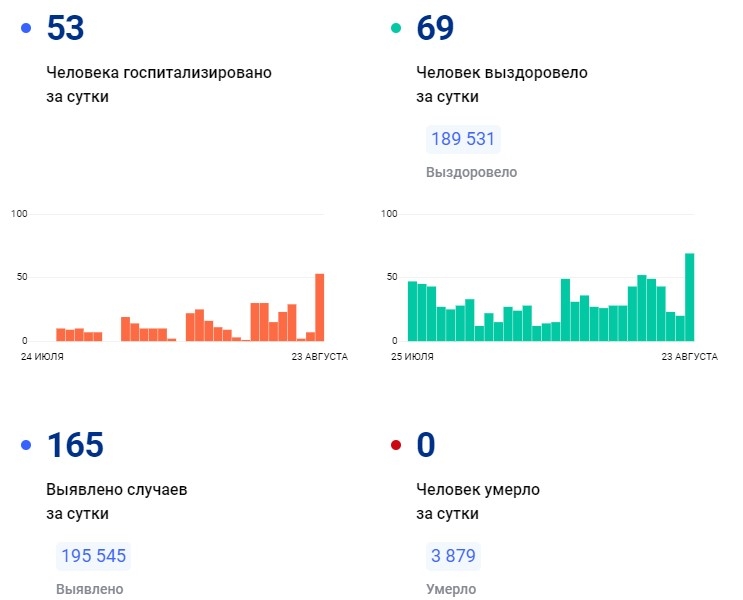Click the tallest green bar in recovery chart
This screenshot has height=600, width=743.
coord(689,297)
